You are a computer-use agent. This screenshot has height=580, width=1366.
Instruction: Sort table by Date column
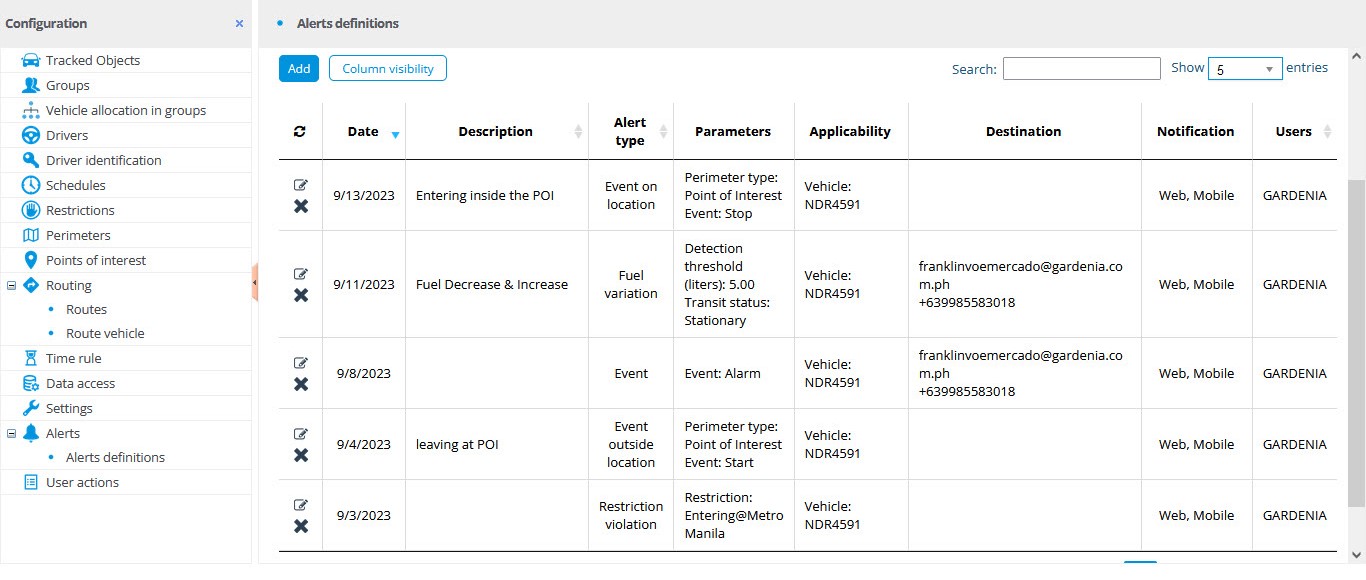[364, 131]
